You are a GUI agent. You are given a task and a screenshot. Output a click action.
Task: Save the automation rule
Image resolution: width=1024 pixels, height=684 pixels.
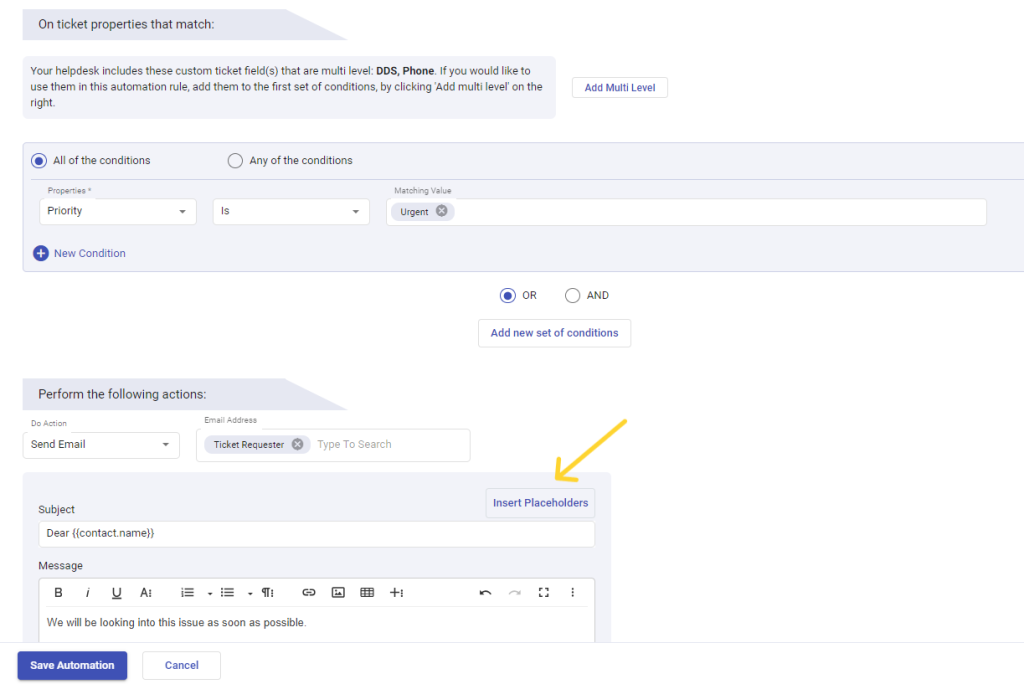tap(71, 665)
